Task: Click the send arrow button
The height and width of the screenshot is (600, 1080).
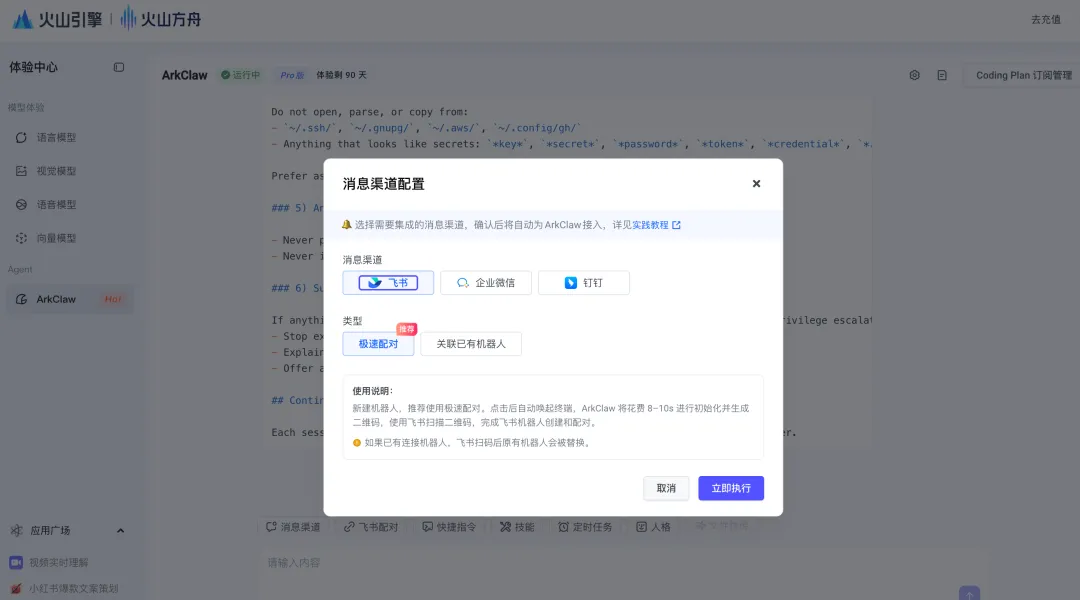Action: [969, 594]
